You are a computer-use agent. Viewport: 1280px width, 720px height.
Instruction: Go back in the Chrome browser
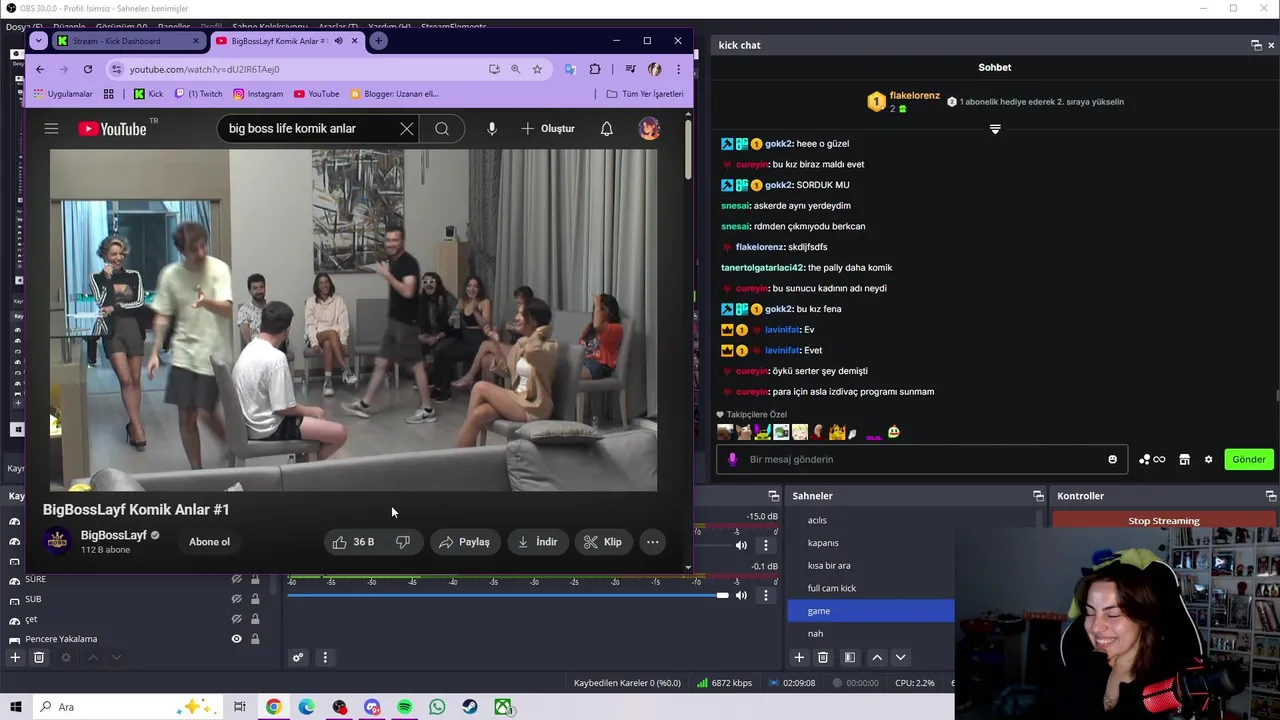pyautogui.click(x=40, y=69)
